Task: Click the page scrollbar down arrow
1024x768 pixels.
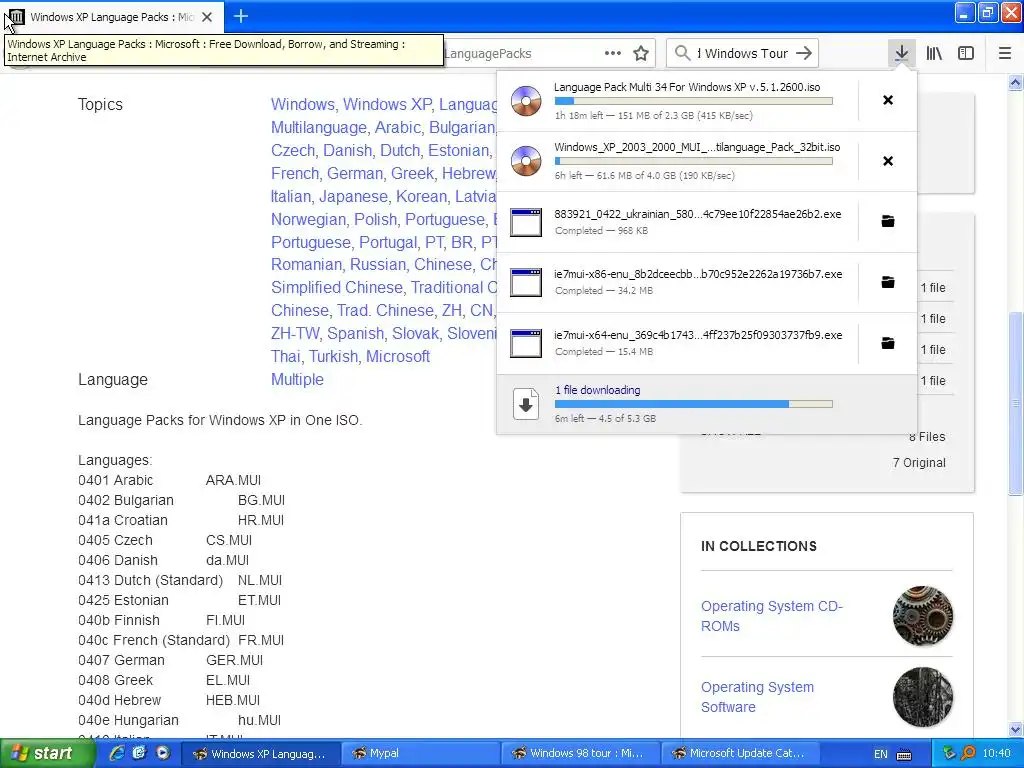Action: [1016, 729]
